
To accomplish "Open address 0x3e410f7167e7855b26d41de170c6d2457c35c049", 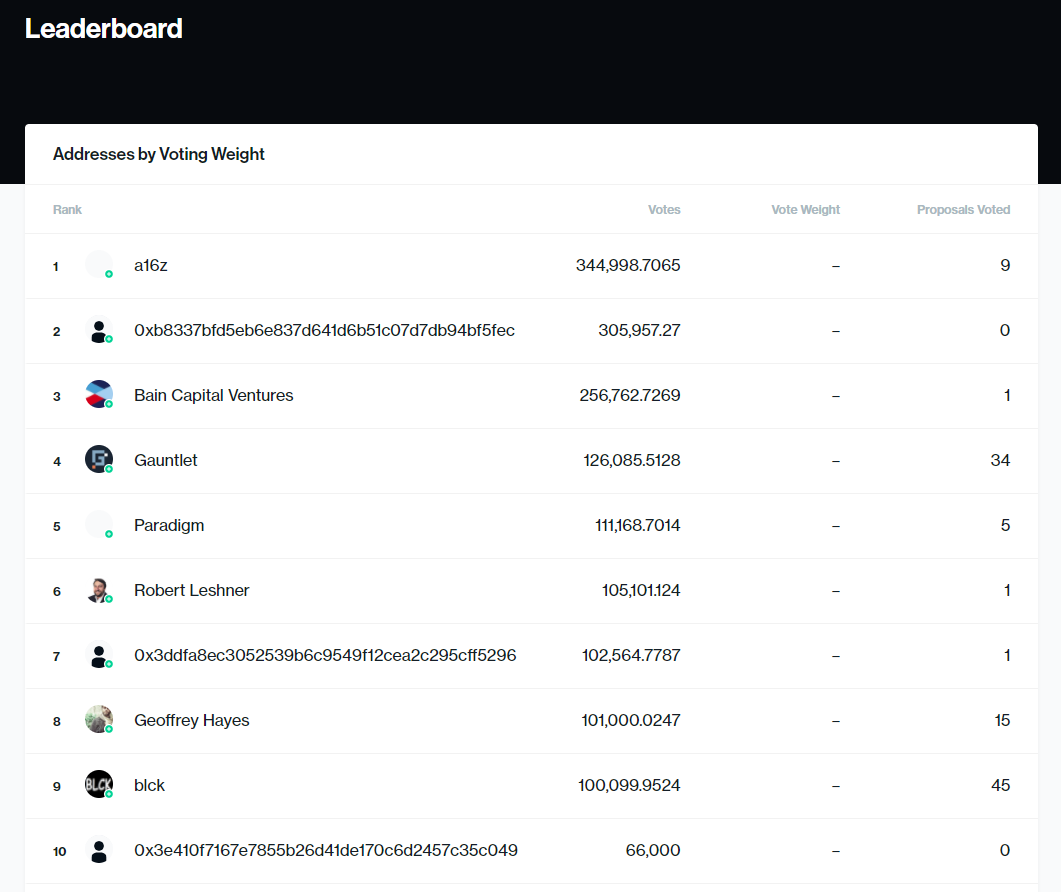I will (x=325, y=850).
